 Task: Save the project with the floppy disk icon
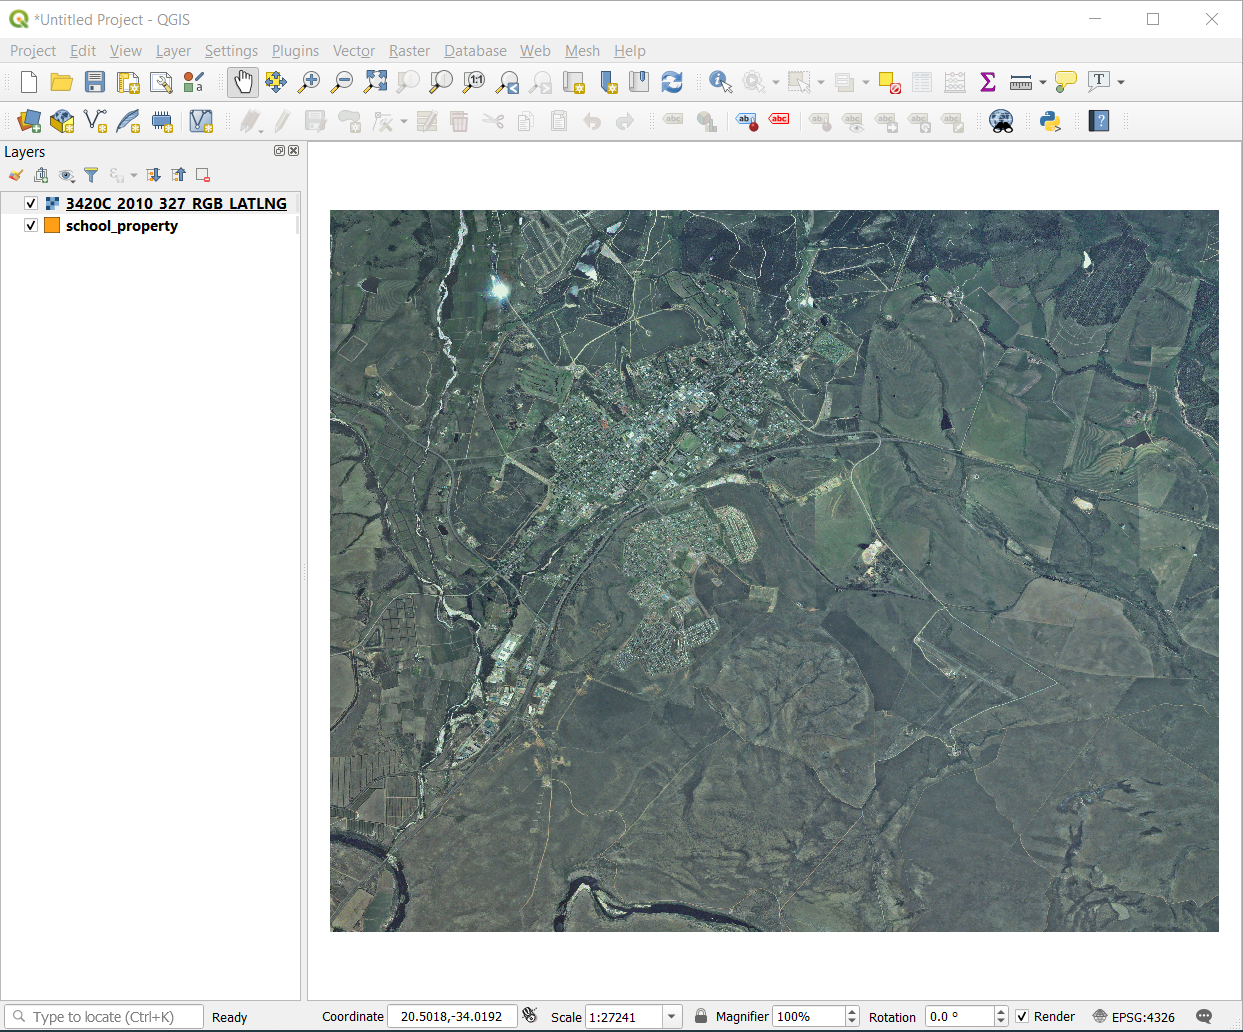pyautogui.click(x=95, y=82)
